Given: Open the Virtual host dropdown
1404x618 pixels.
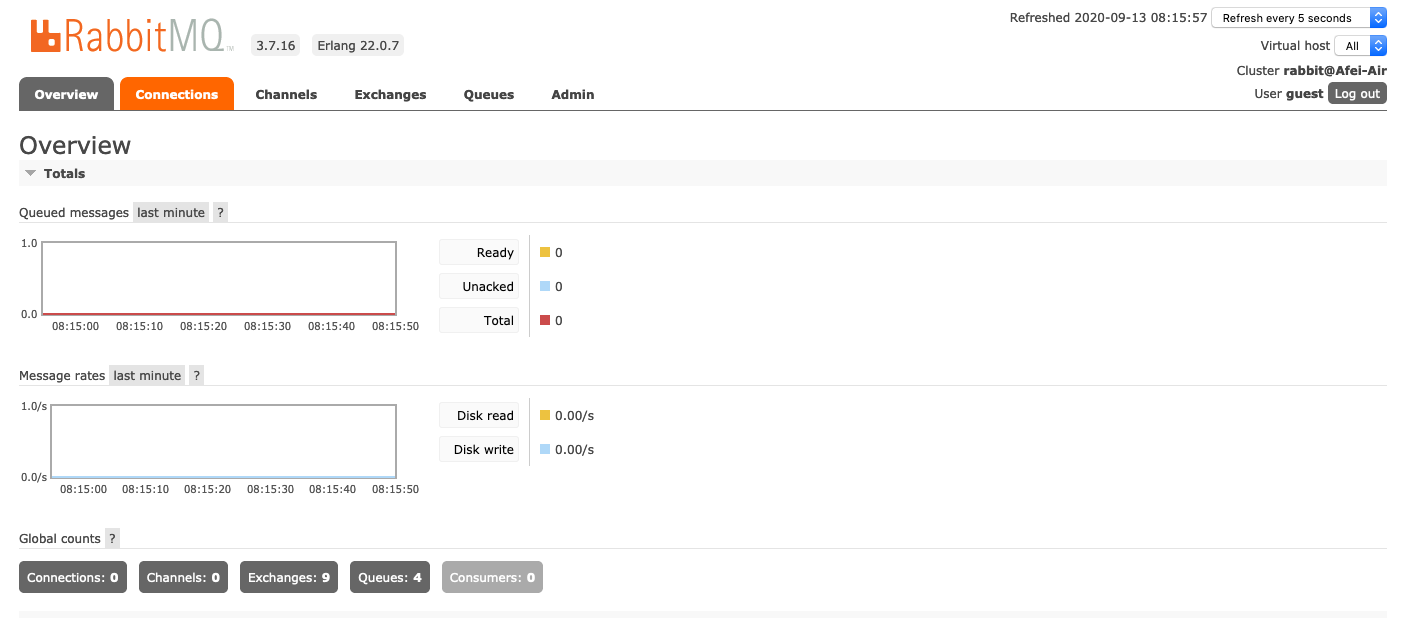Looking at the screenshot, I should (1361, 45).
